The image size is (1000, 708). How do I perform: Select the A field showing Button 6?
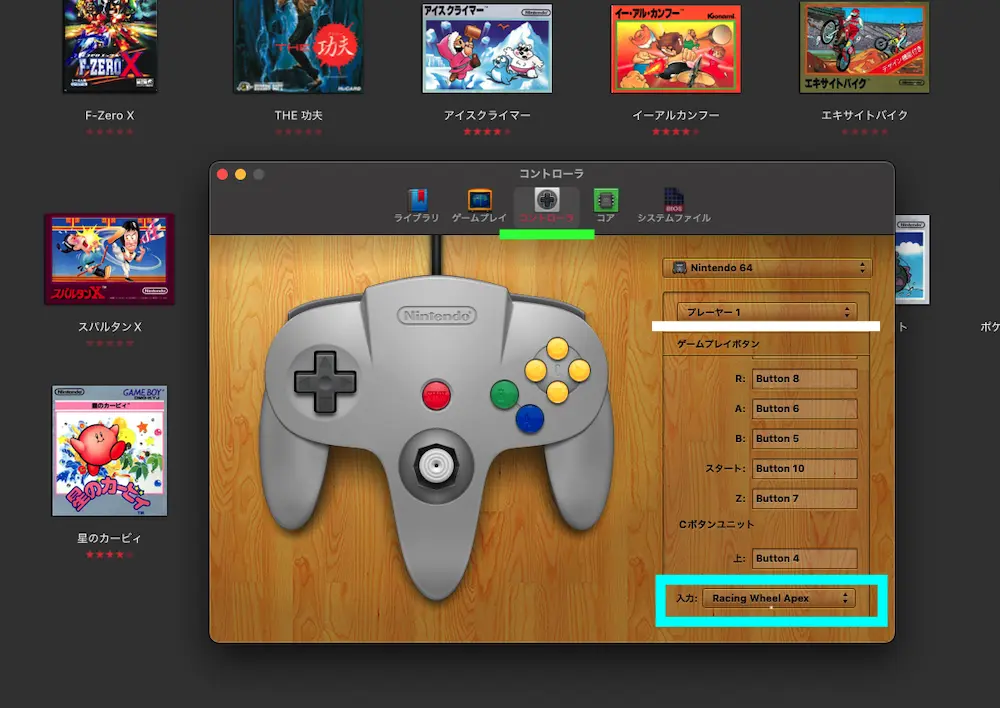(x=804, y=409)
